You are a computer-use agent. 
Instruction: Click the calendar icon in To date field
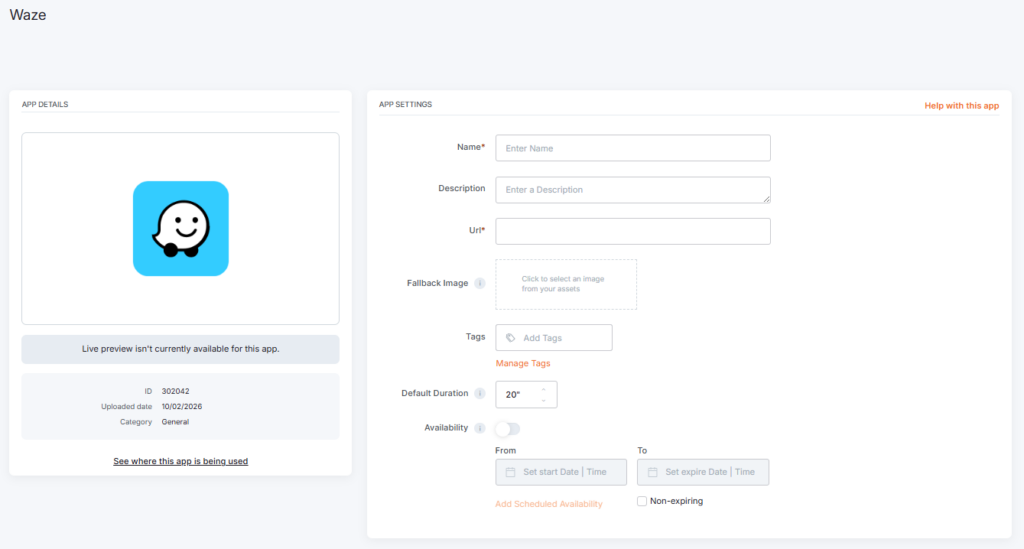click(x=652, y=472)
